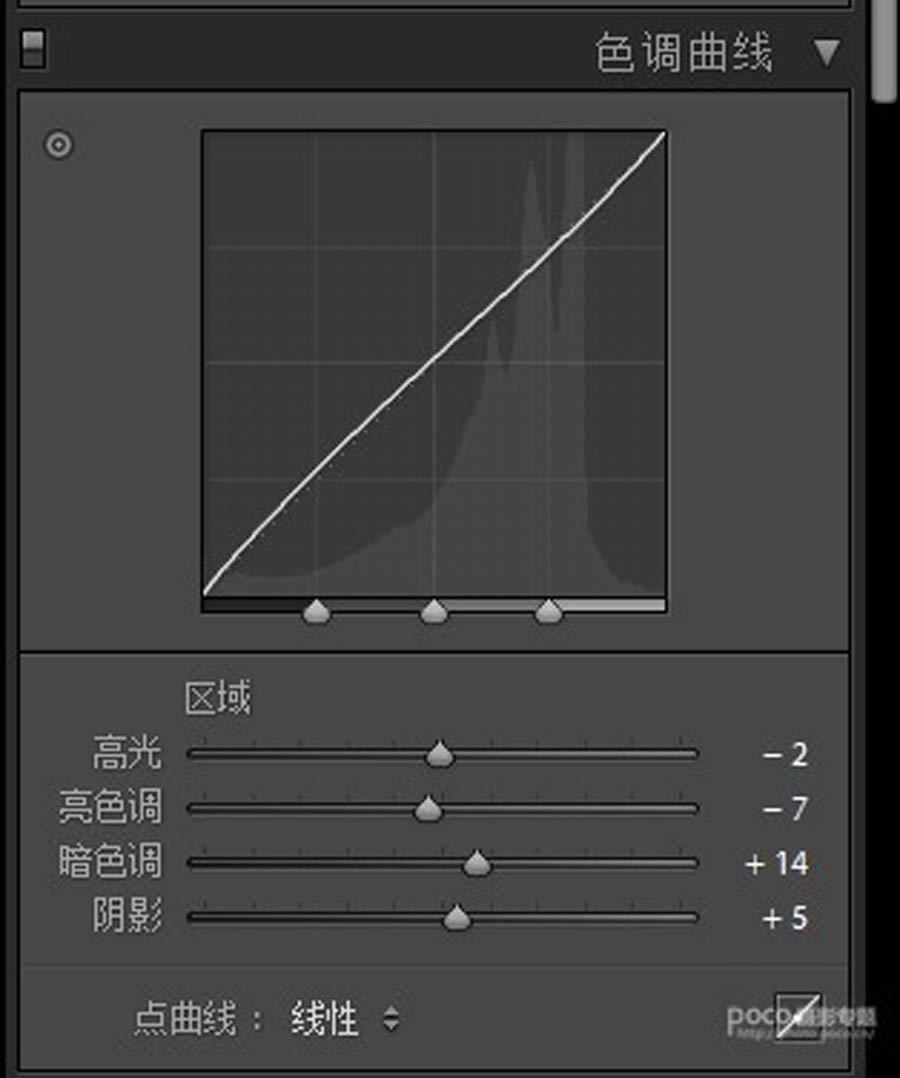Select the targeted adjustment tool

(x=57, y=145)
